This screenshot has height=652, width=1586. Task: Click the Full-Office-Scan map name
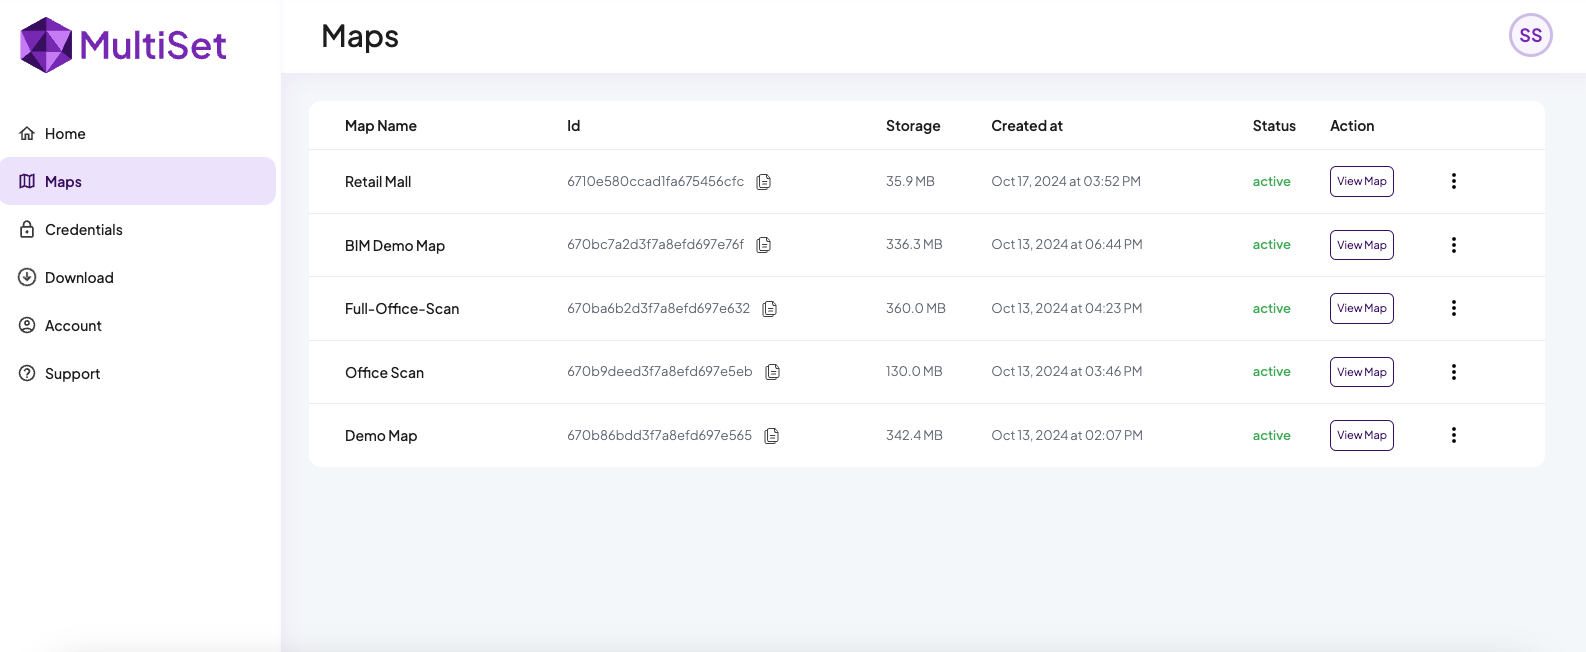(402, 309)
